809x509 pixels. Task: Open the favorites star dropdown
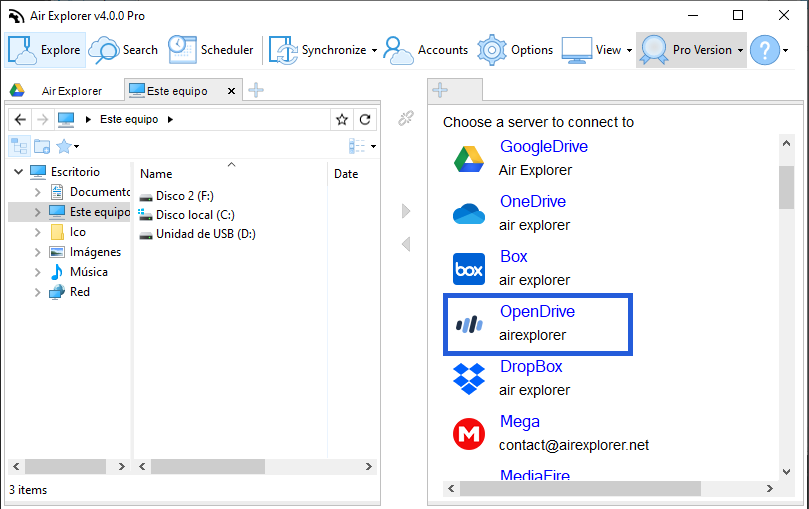[x=68, y=146]
